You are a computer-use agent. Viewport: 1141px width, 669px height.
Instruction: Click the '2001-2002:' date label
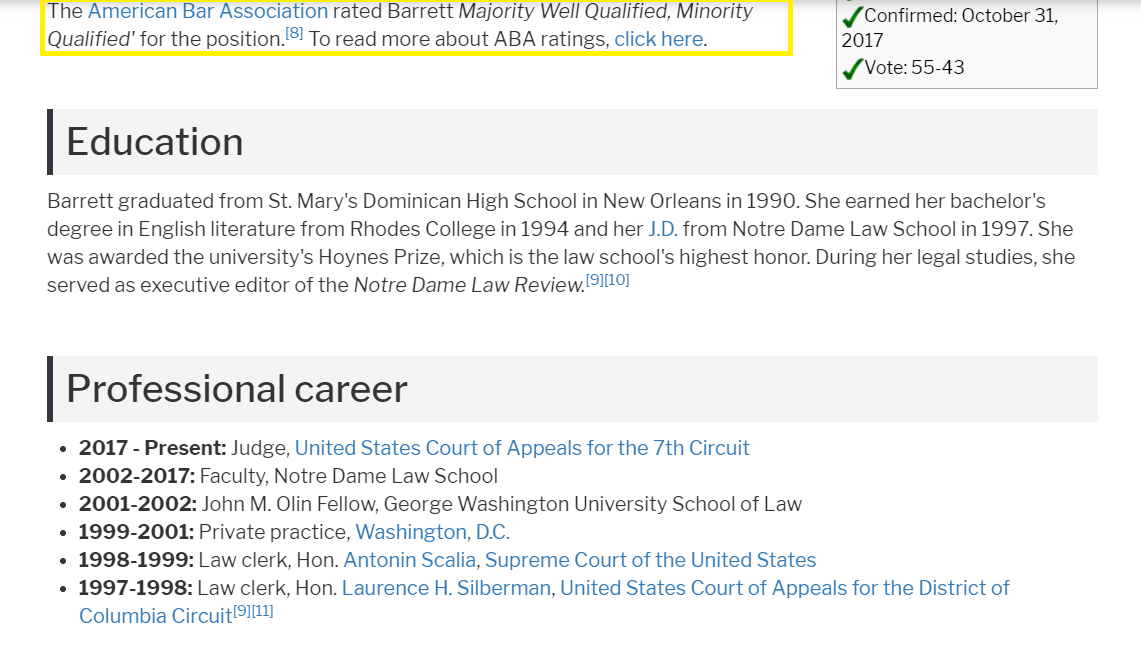click(138, 504)
